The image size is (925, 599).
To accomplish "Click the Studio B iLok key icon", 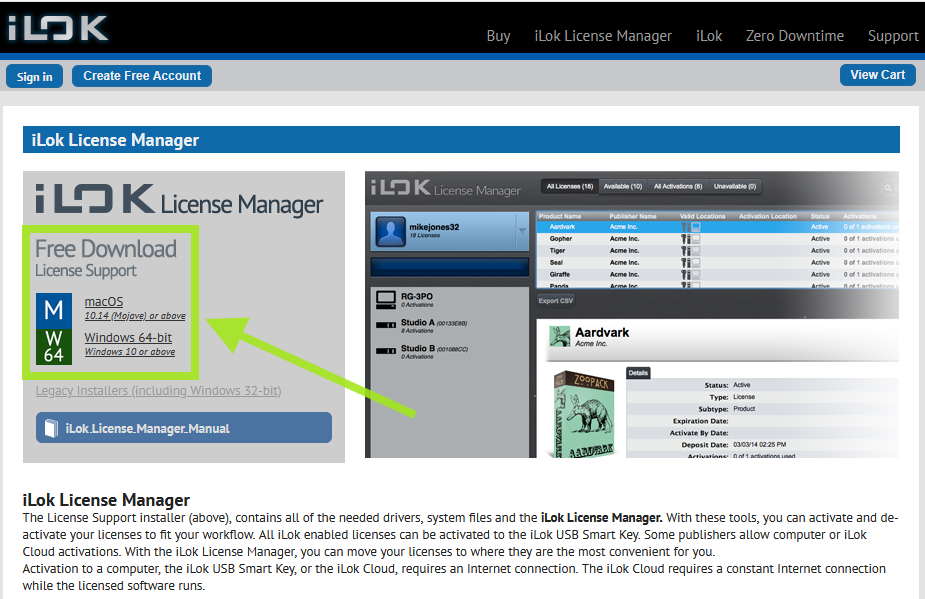I will coord(386,351).
